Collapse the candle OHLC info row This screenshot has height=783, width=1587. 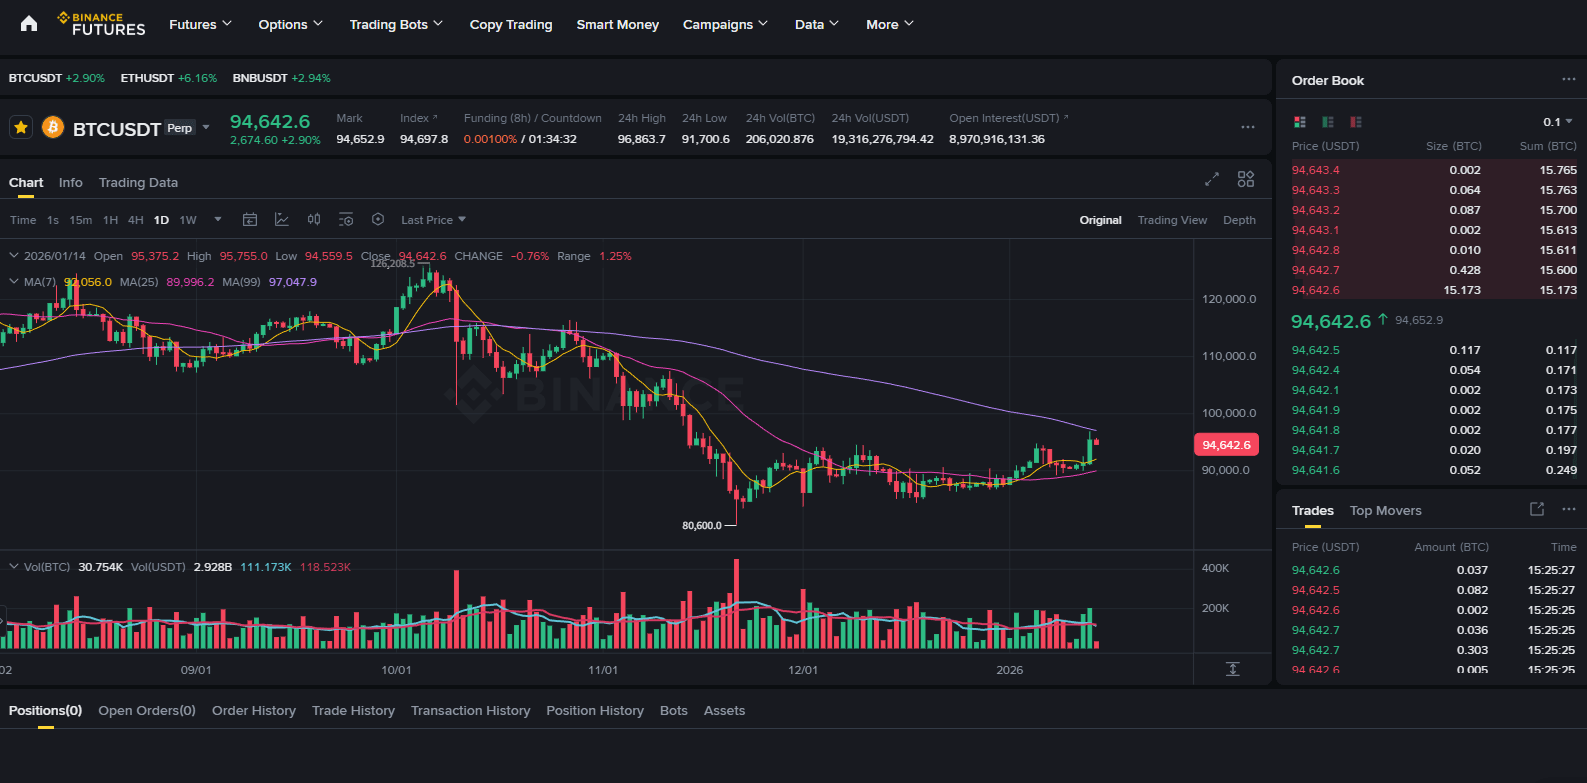click(x=14, y=256)
